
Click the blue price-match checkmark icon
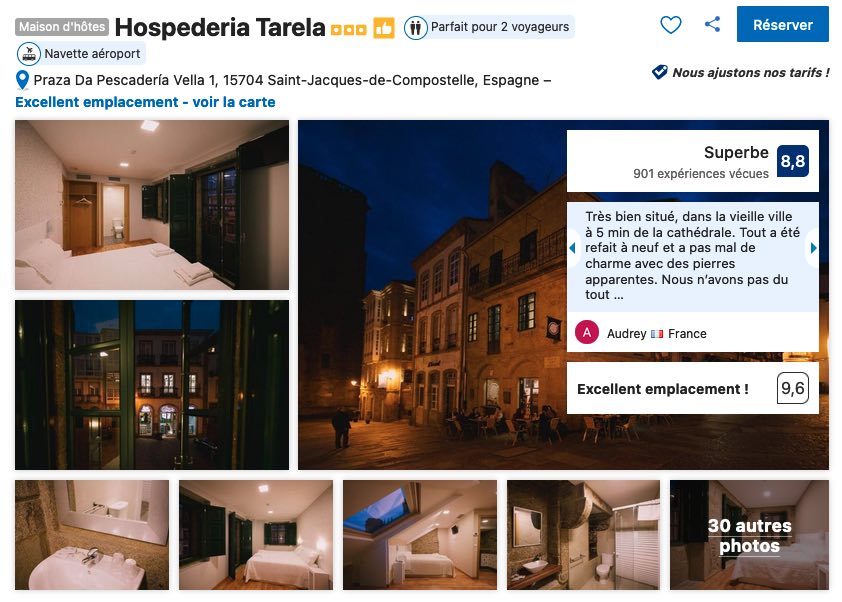pyautogui.click(x=659, y=72)
